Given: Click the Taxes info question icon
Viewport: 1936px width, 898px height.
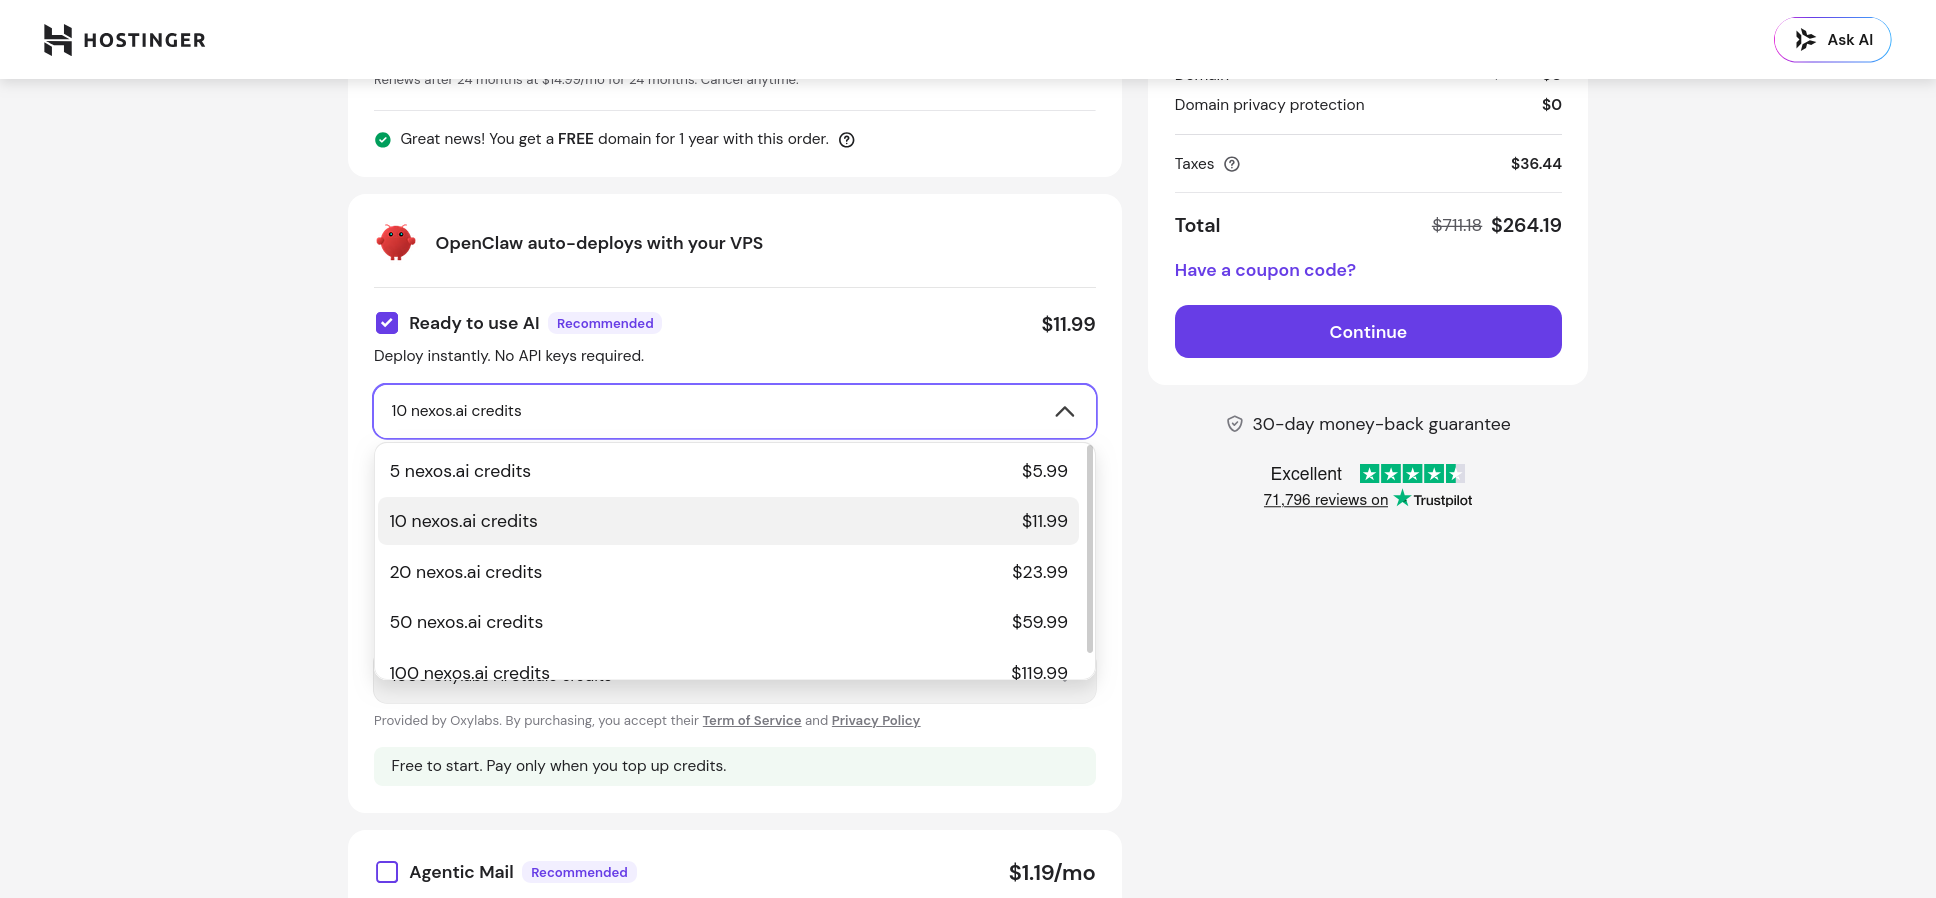Looking at the screenshot, I should pyautogui.click(x=1232, y=164).
